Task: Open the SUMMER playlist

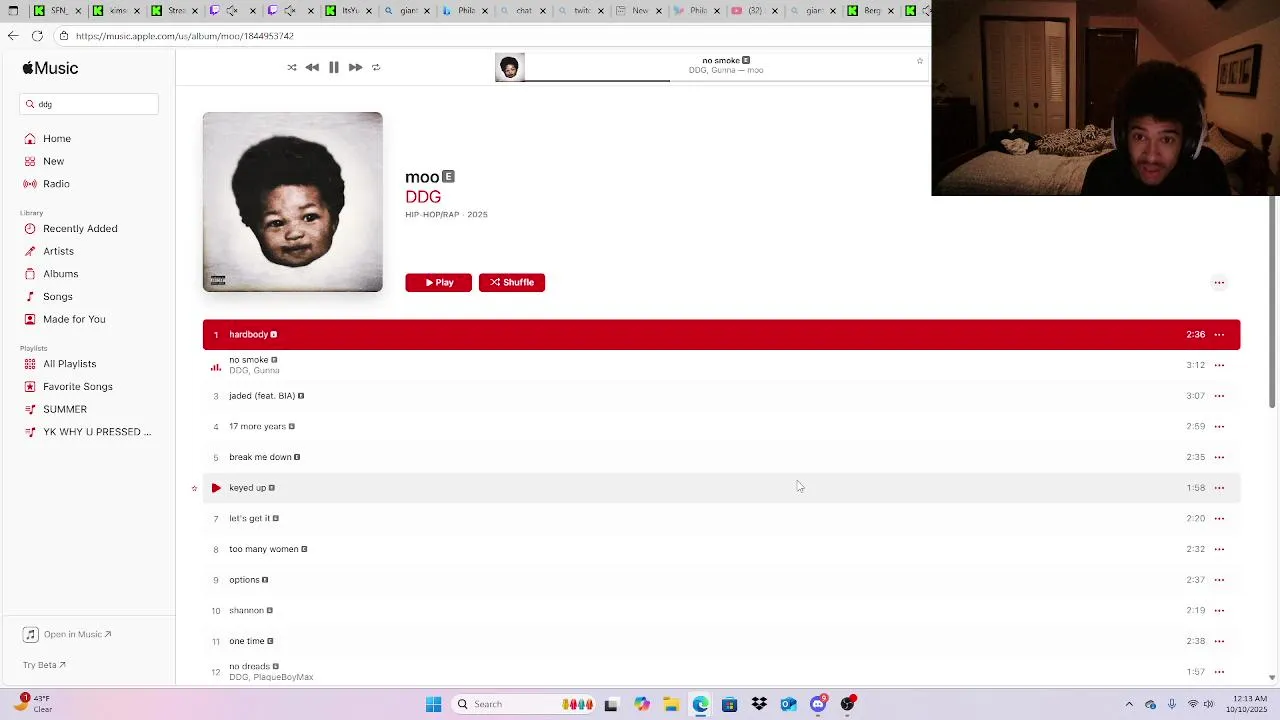Action: (x=64, y=409)
